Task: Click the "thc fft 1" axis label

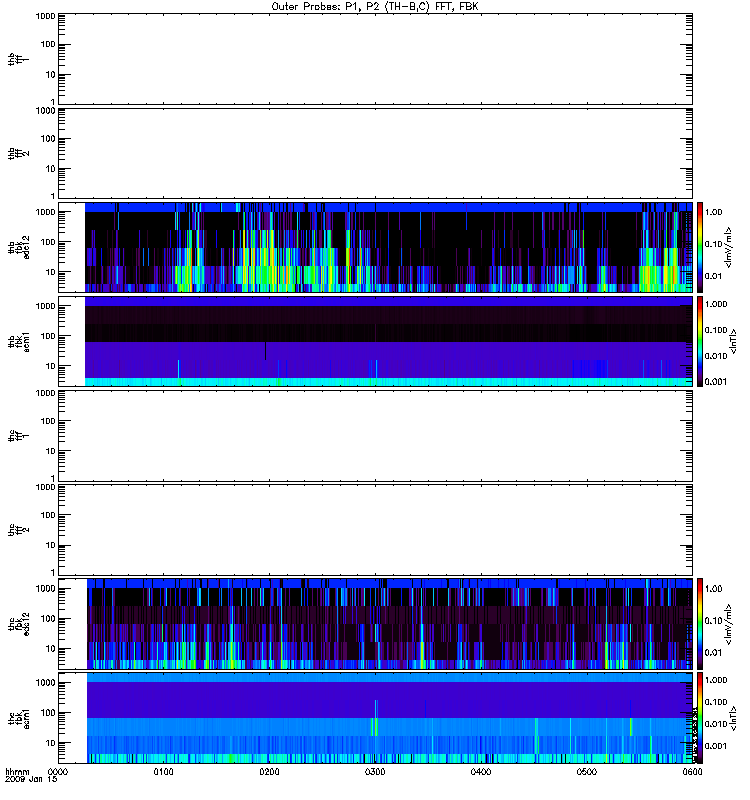Action: [18, 436]
